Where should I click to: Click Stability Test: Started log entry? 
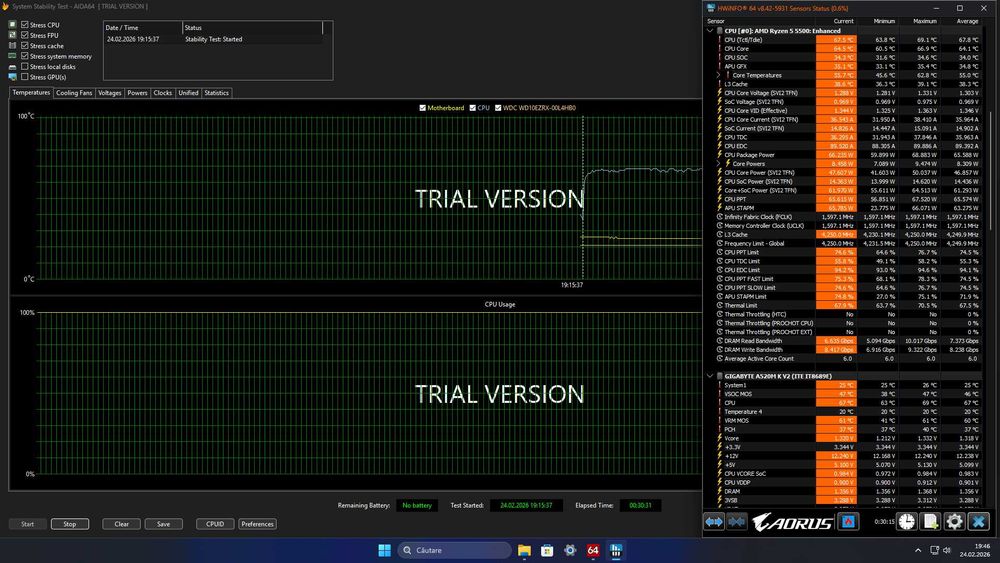point(214,39)
